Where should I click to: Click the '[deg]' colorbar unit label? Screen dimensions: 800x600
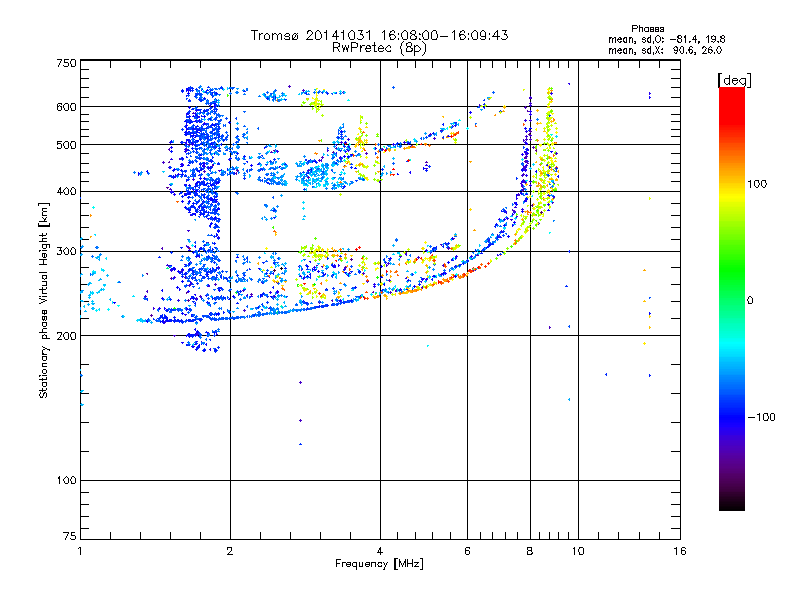[x=734, y=80]
